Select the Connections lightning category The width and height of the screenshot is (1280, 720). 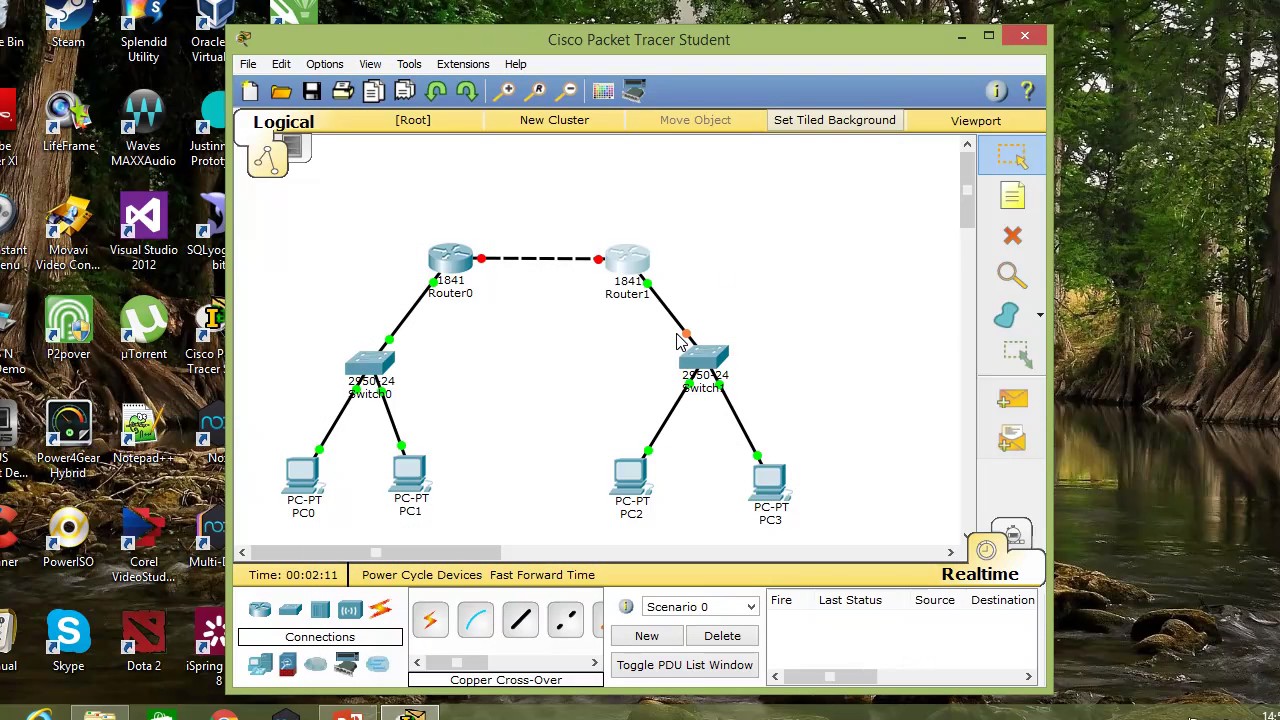click(380, 610)
